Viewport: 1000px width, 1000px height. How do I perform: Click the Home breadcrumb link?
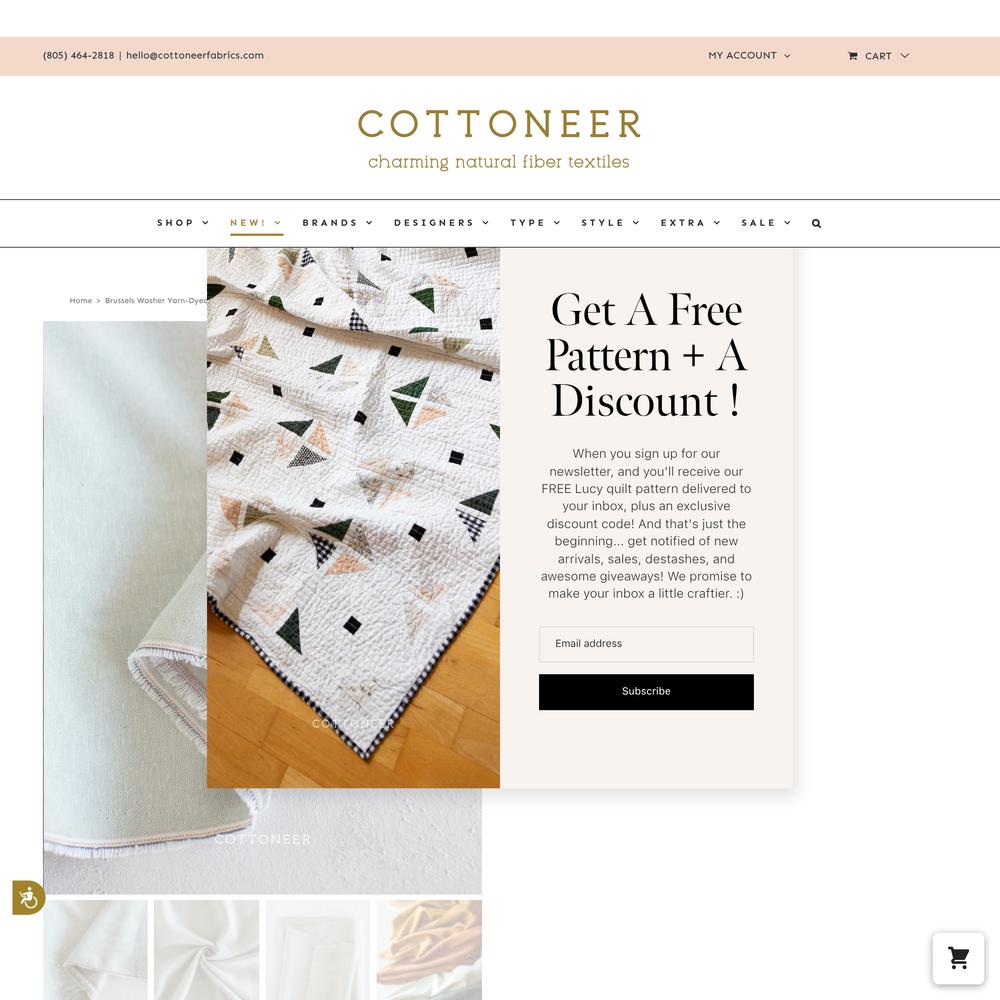click(80, 300)
